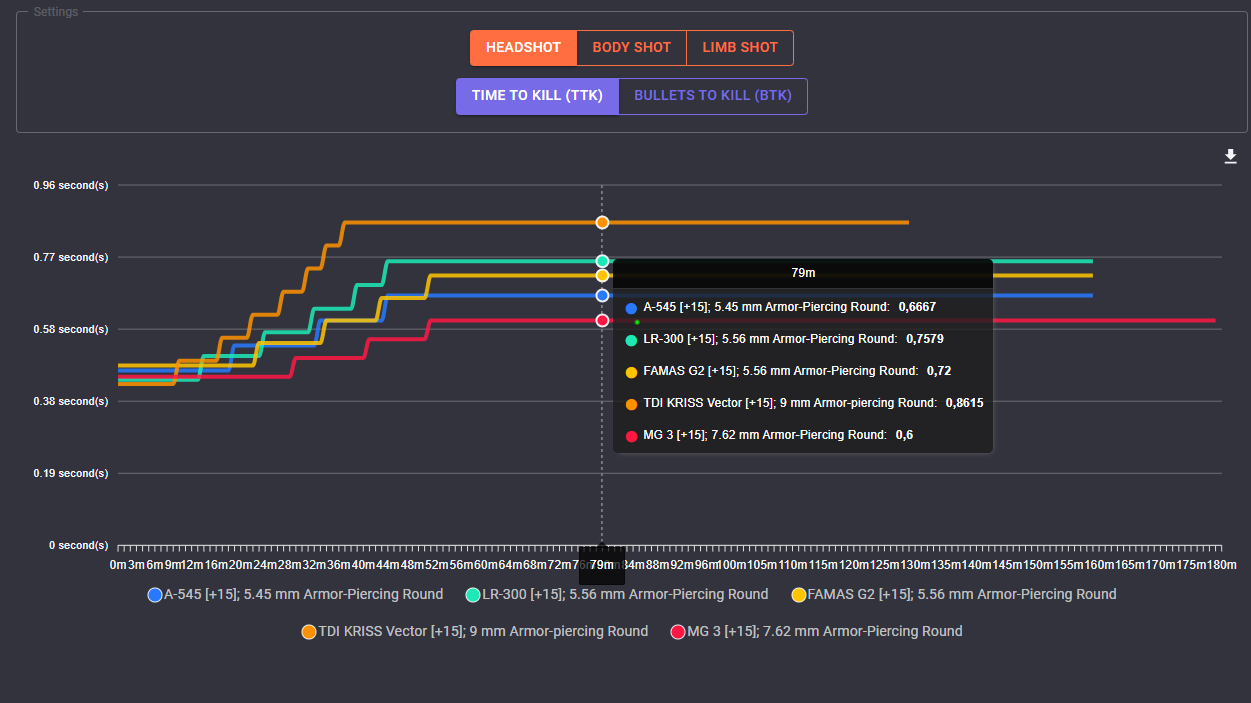Switch to BULLETS TO KILL (BTK) mode

click(713, 96)
